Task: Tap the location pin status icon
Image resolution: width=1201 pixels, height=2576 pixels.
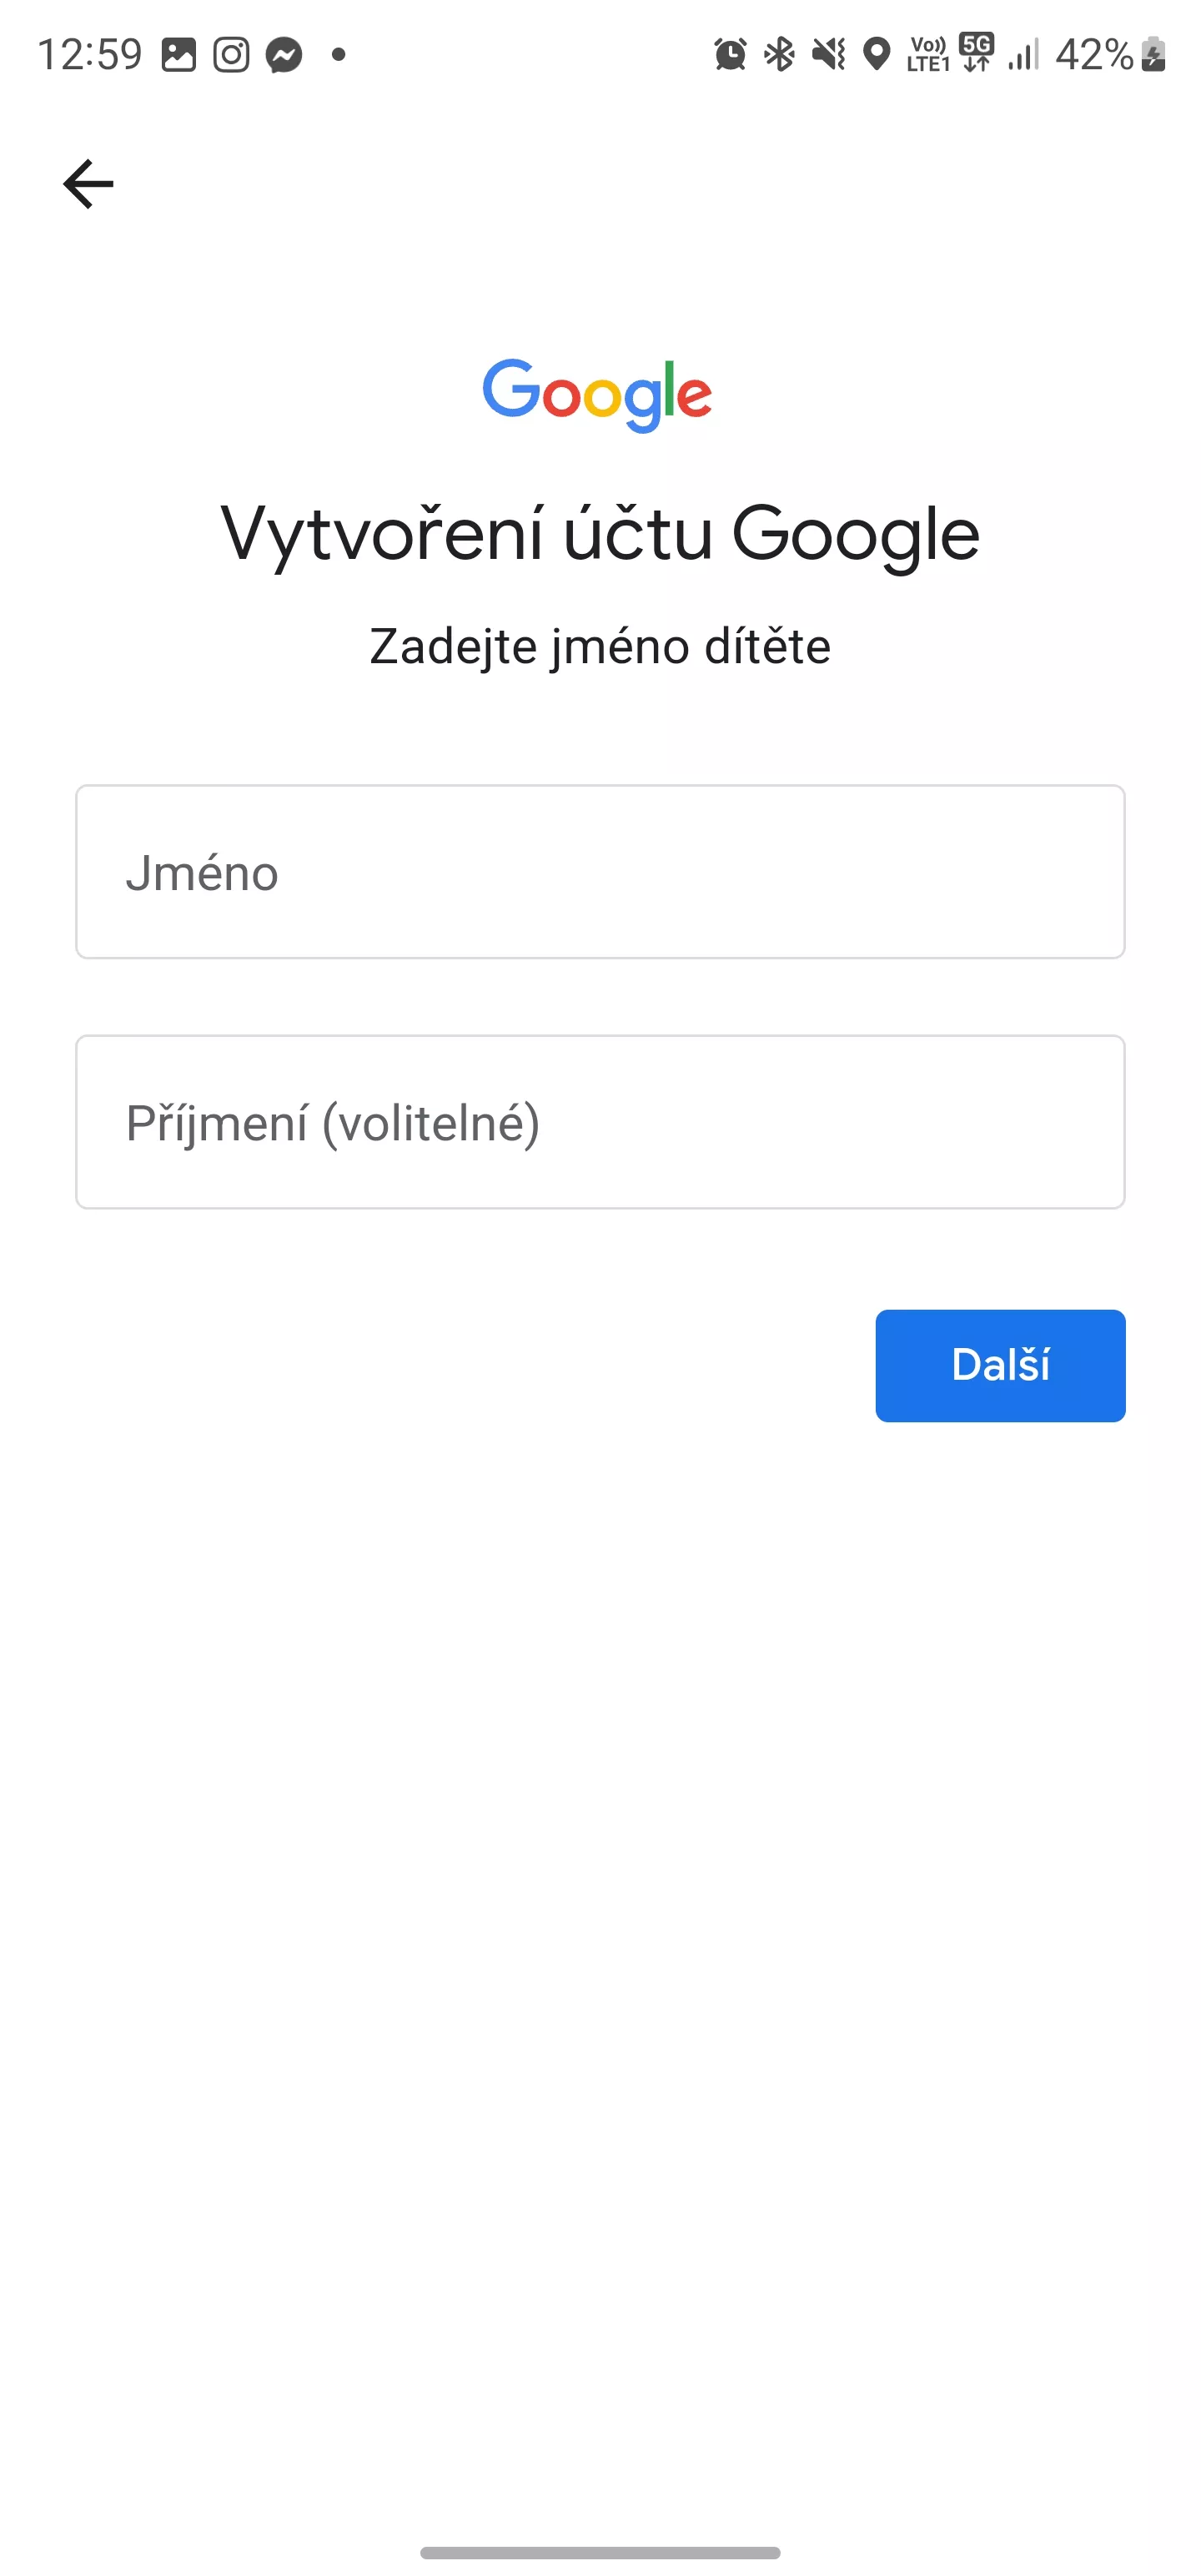Action: [x=877, y=54]
